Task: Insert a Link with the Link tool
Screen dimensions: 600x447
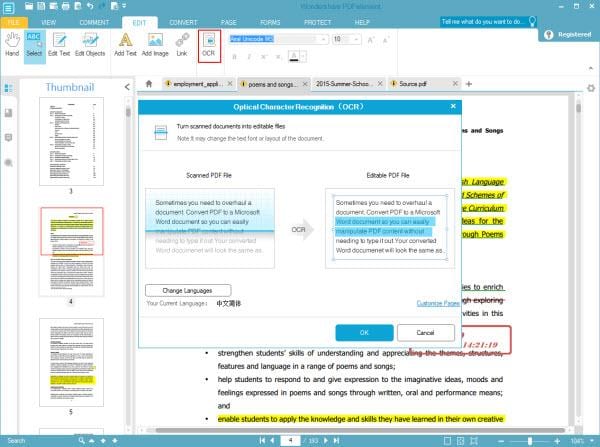Action: pyautogui.click(x=182, y=45)
